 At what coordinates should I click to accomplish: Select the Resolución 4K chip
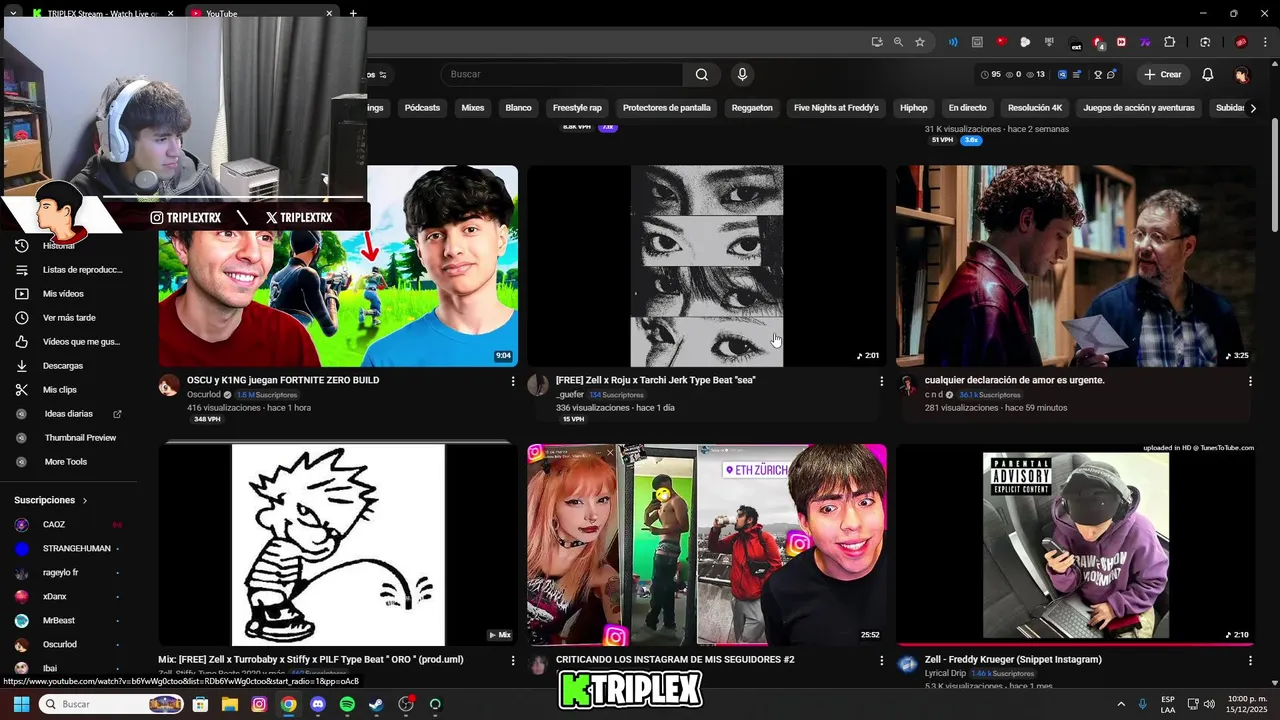pyautogui.click(x=1035, y=108)
